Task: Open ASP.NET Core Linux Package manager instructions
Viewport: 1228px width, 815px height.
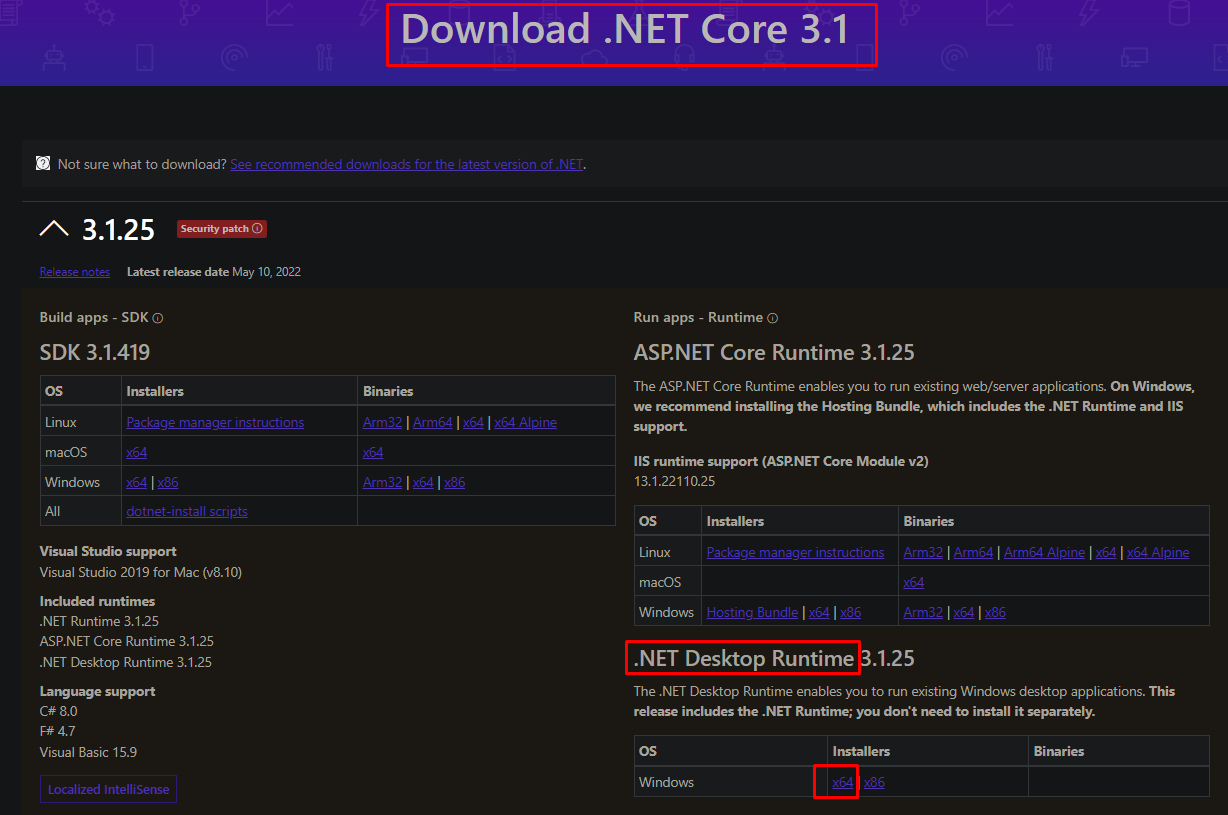Action: [x=795, y=552]
